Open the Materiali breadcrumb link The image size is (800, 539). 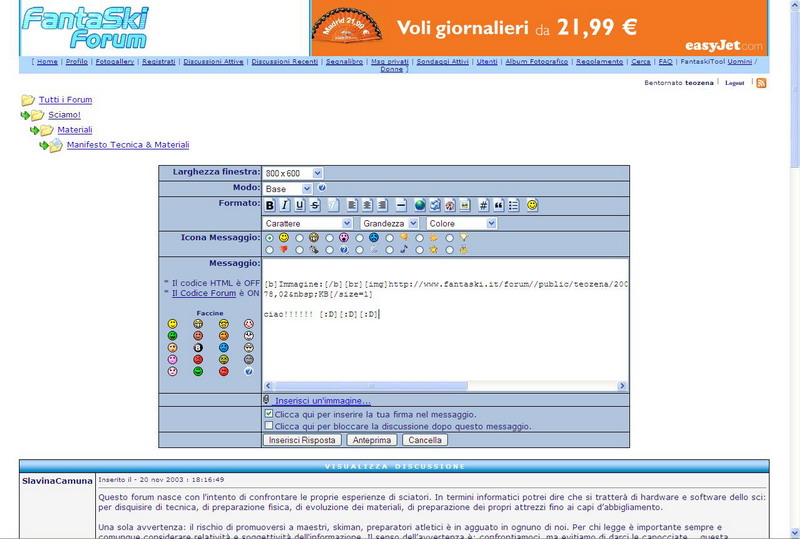tap(74, 130)
